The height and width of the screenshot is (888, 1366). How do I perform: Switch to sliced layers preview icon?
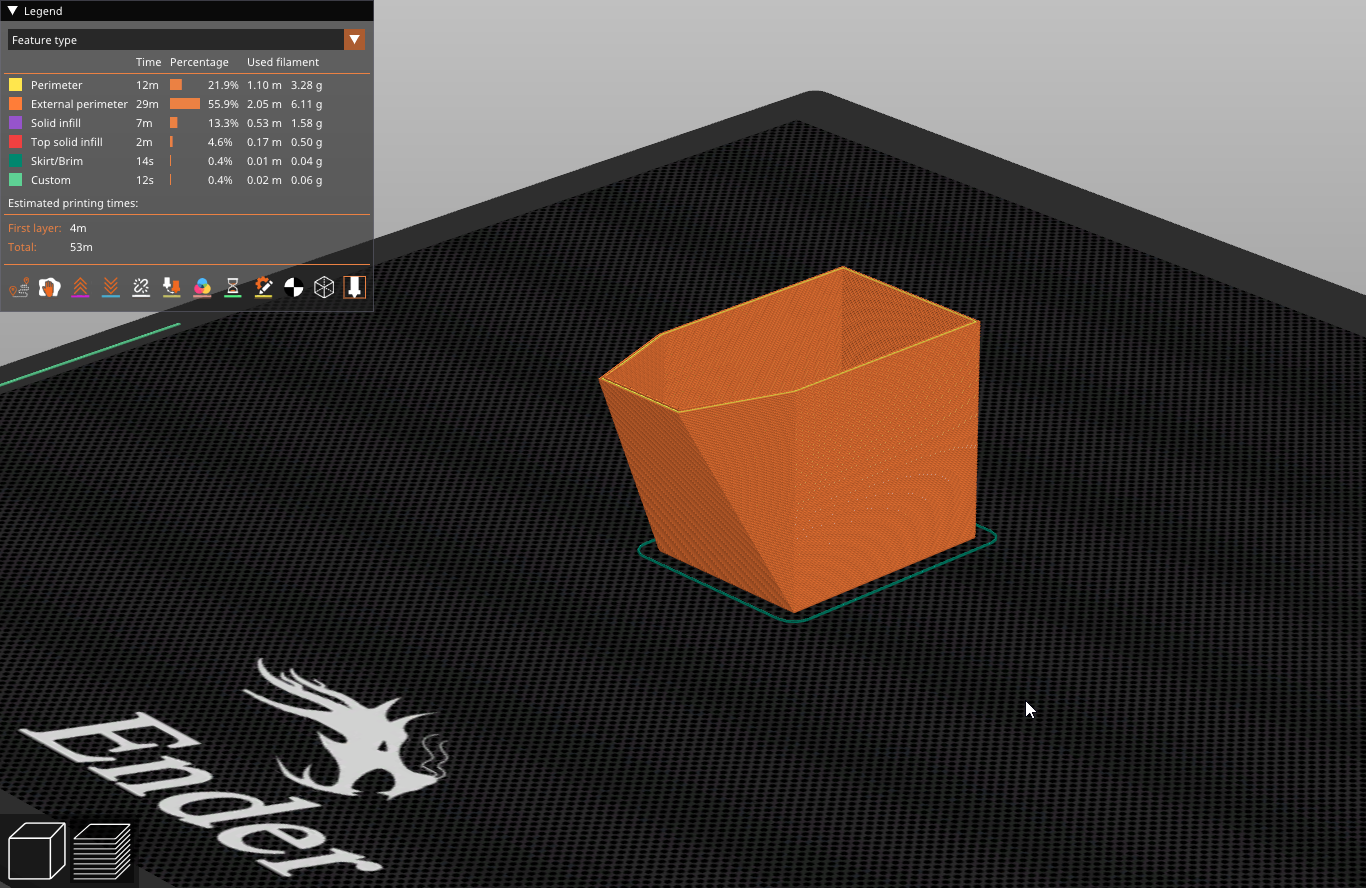pyautogui.click(x=102, y=851)
